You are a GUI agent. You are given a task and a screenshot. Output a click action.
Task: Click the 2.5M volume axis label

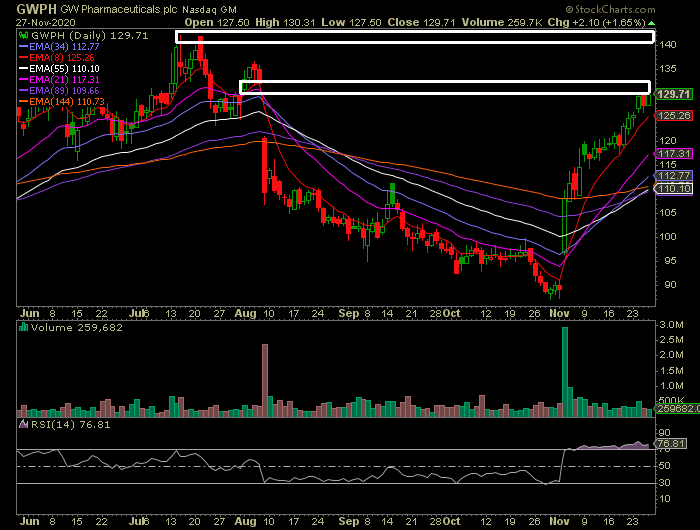pos(671,340)
